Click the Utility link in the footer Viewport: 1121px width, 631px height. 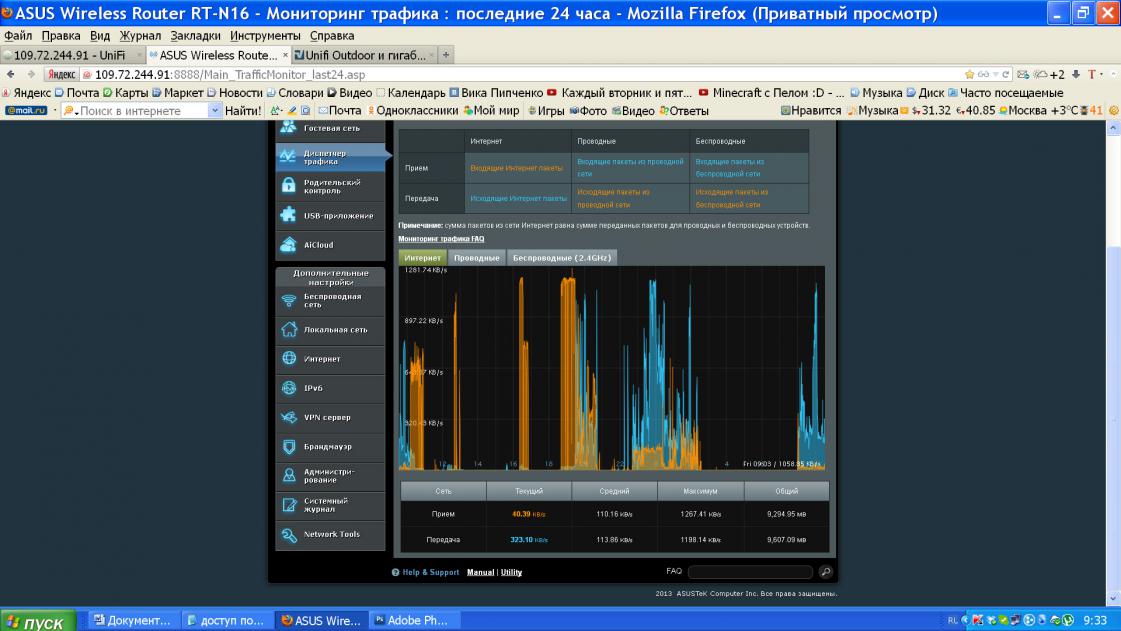(511, 572)
